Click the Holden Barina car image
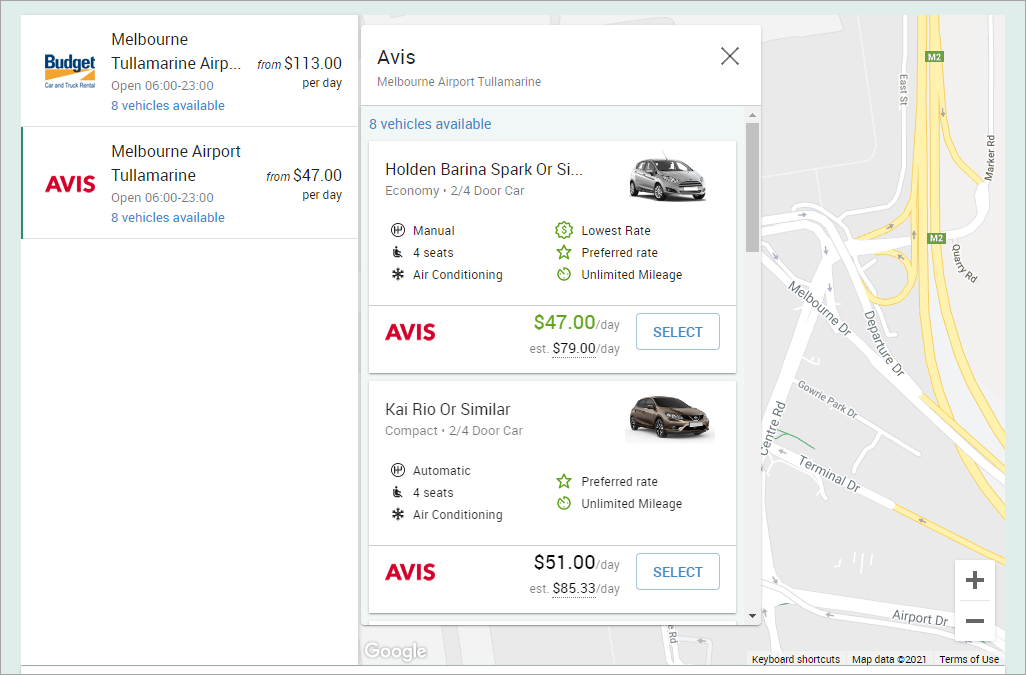 pos(667,177)
